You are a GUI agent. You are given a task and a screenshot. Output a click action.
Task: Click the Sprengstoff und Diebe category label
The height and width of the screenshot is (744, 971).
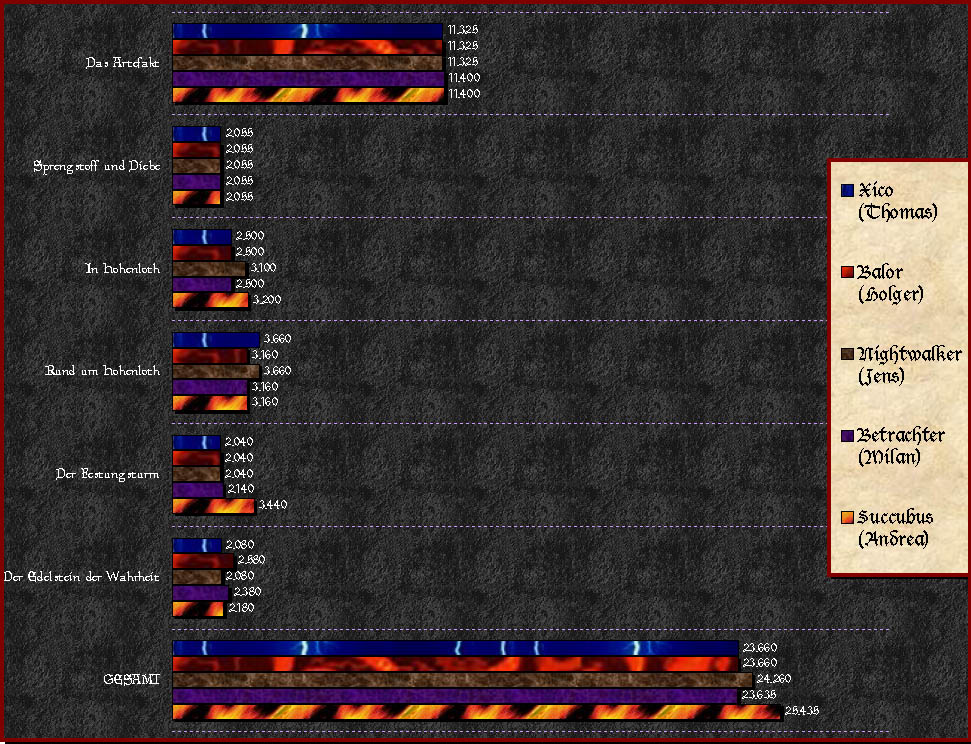click(x=96, y=165)
